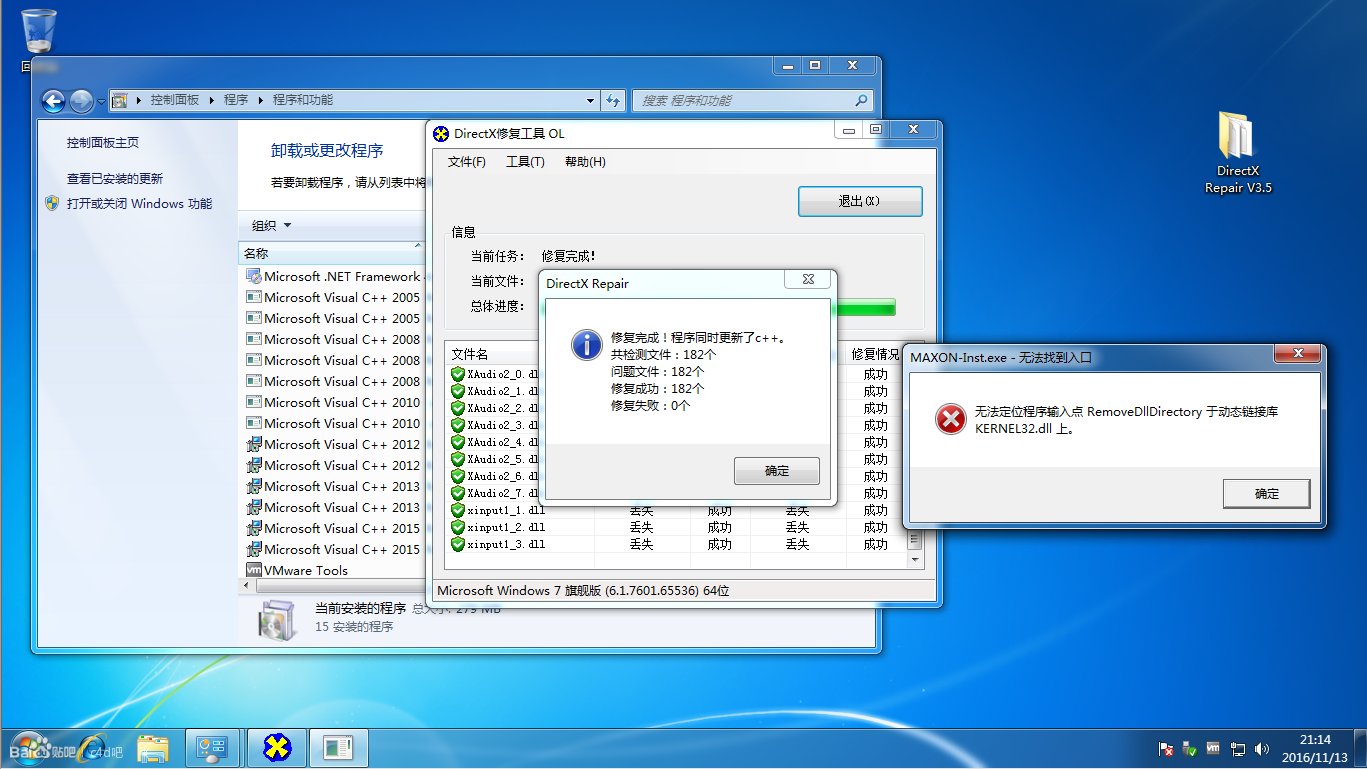1367x769 pixels.
Task: Expand the arrow after 程序 breadcrumb
Action: (x=261, y=100)
